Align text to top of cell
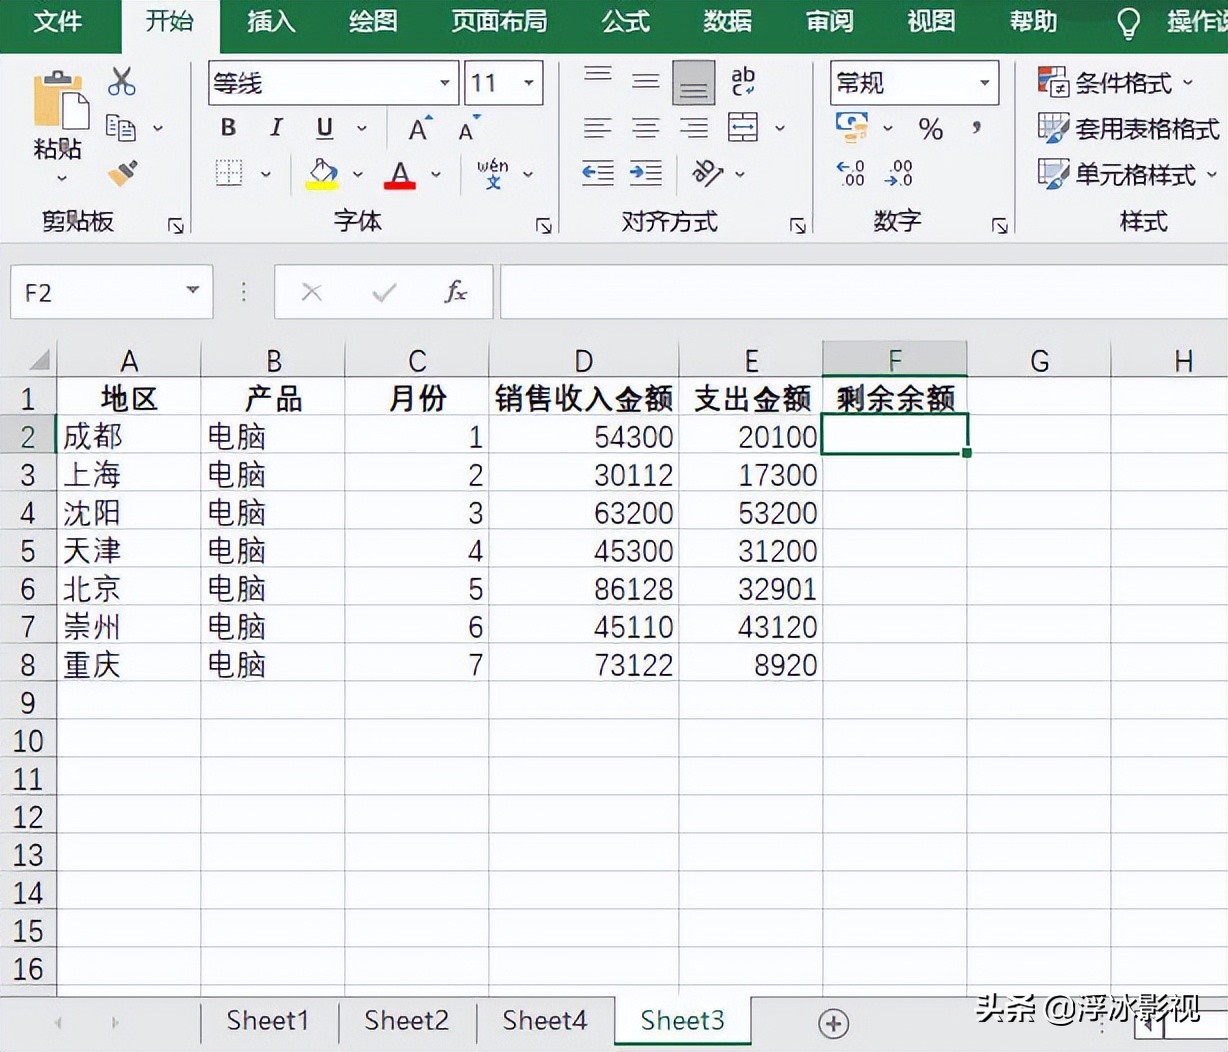Image resolution: width=1228 pixels, height=1052 pixels. pyautogui.click(x=598, y=78)
